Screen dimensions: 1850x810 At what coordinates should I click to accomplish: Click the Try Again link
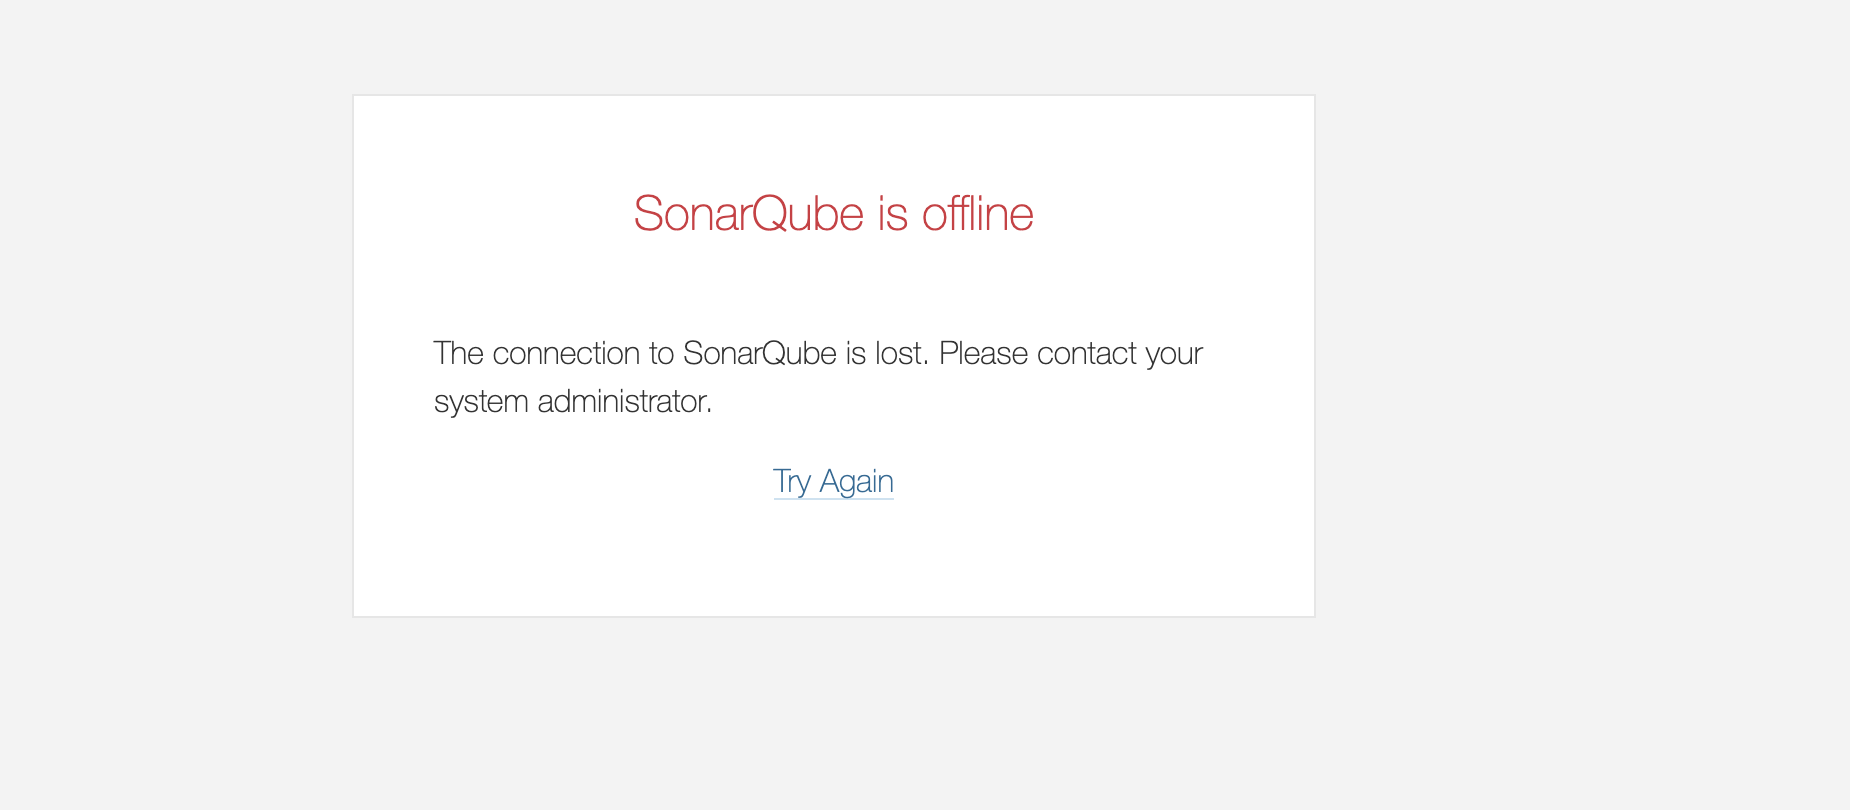point(833,482)
